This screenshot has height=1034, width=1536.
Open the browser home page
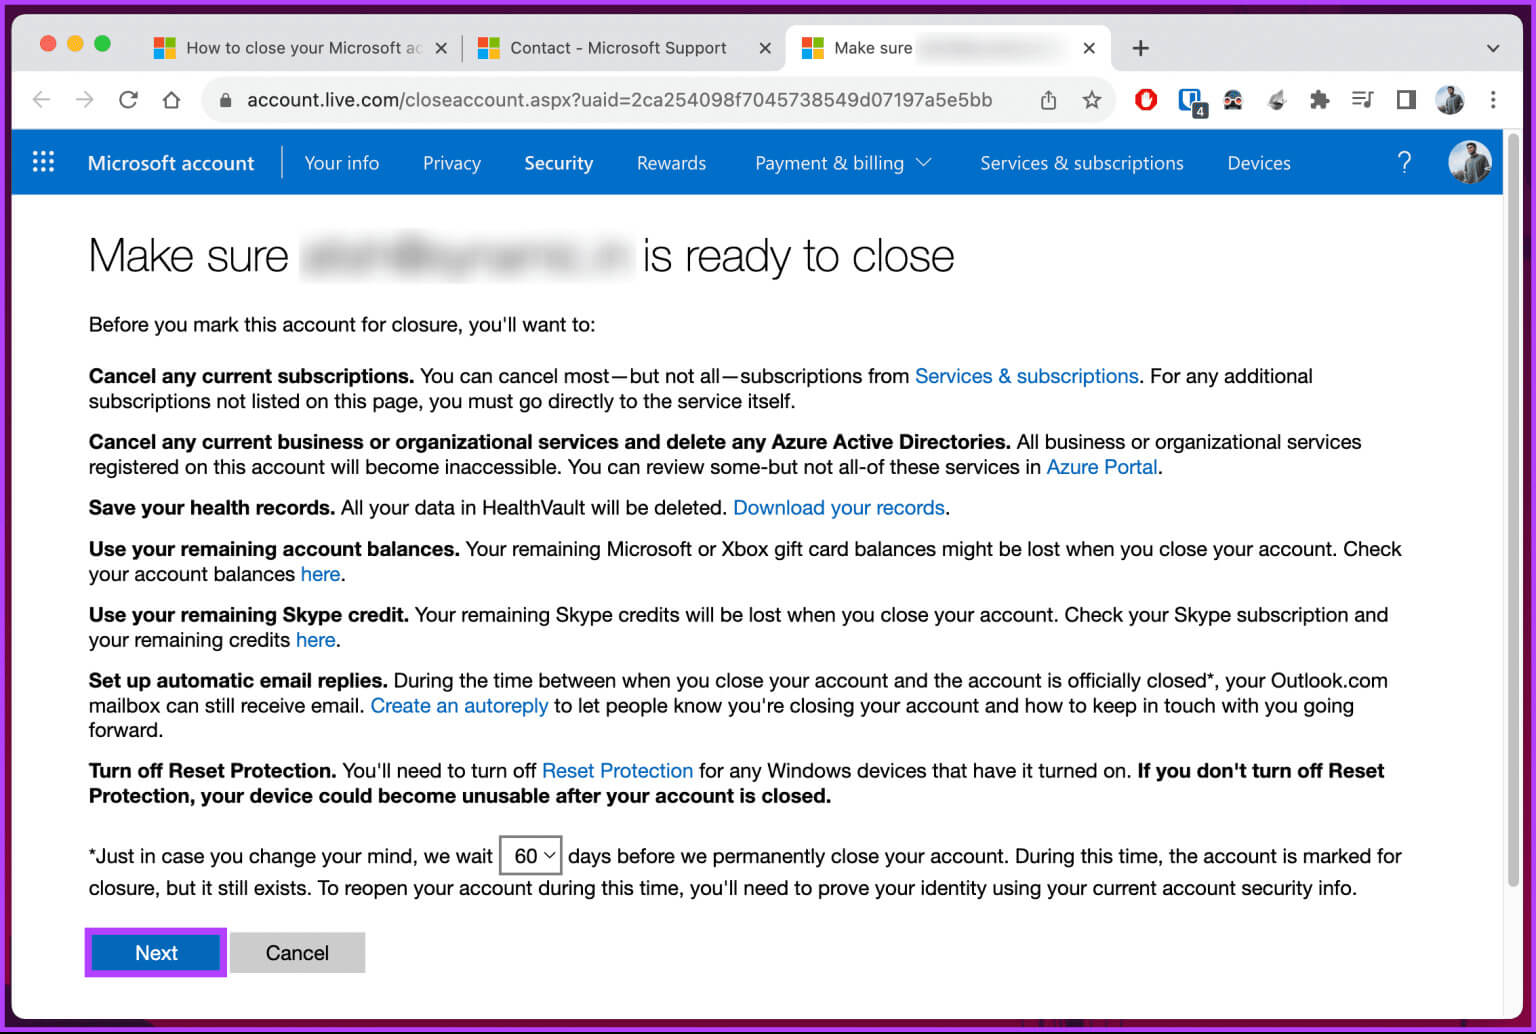point(171,100)
